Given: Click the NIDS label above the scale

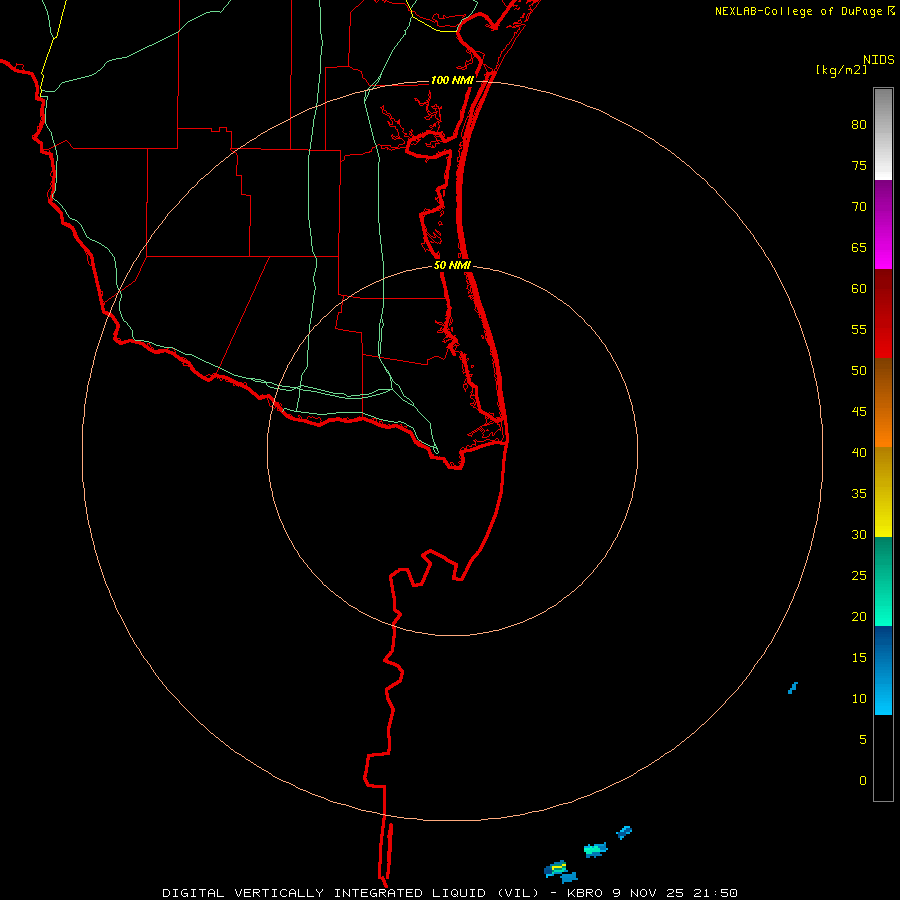Looking at the screenshot, I should (x=879, y=60).
